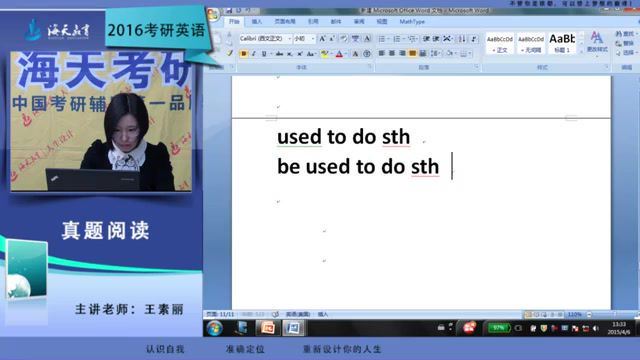The width and height of the screenshot is (640, 360).
Task: Click the Windows Start button
Action: [214, 328]
